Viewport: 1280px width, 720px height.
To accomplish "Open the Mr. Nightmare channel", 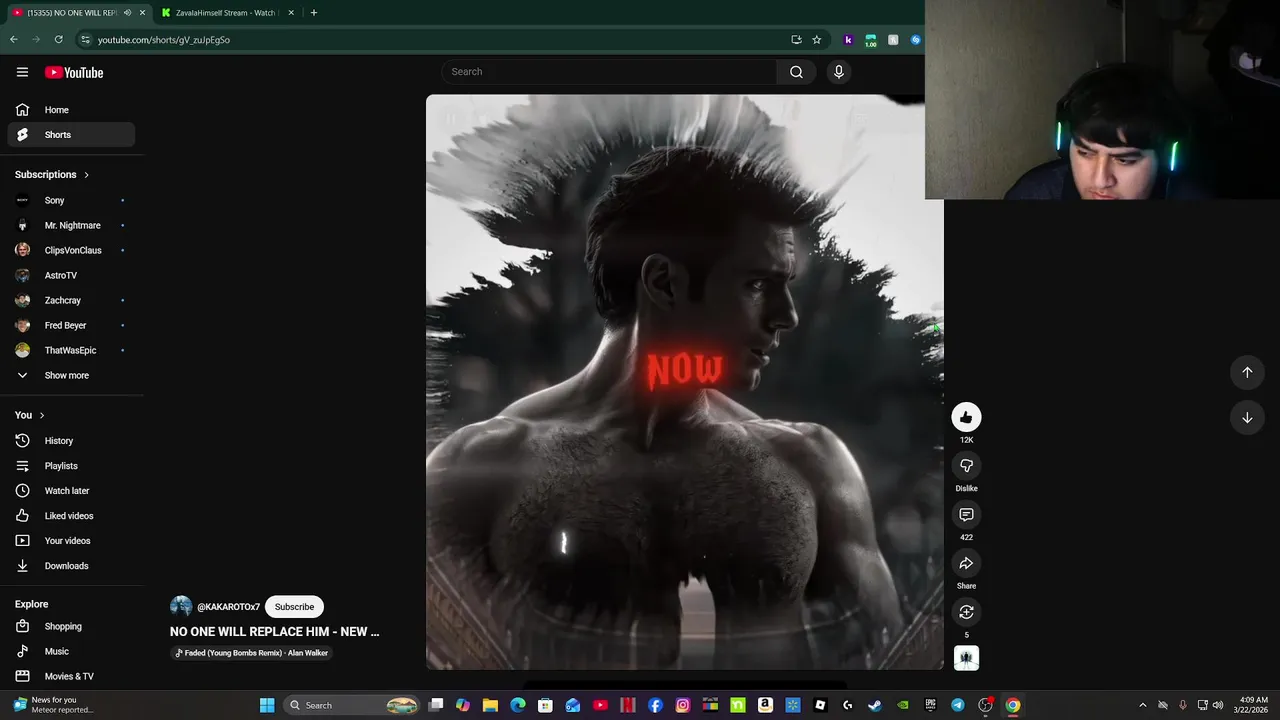I will [71, 225].
